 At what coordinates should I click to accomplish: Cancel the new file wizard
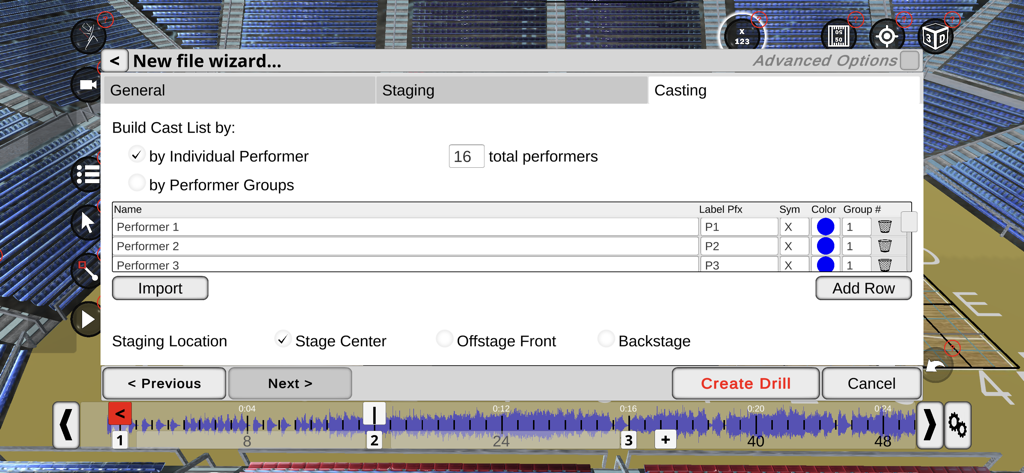(x=871, y=383)
